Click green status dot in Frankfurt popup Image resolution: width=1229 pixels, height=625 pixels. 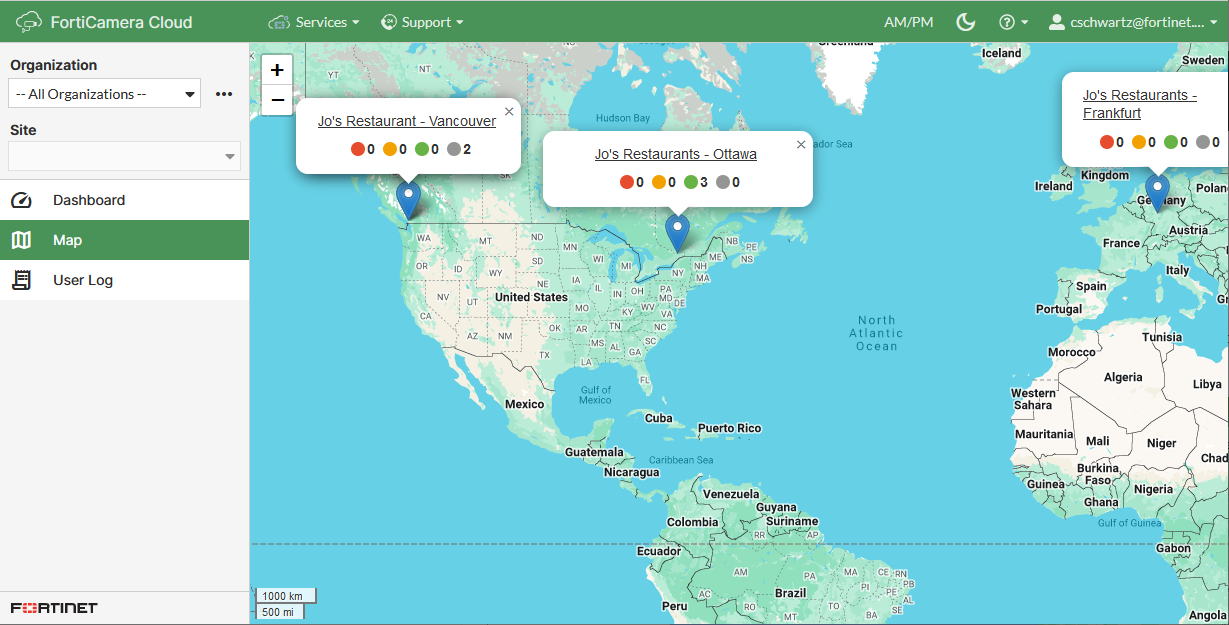pos(1171,142)
